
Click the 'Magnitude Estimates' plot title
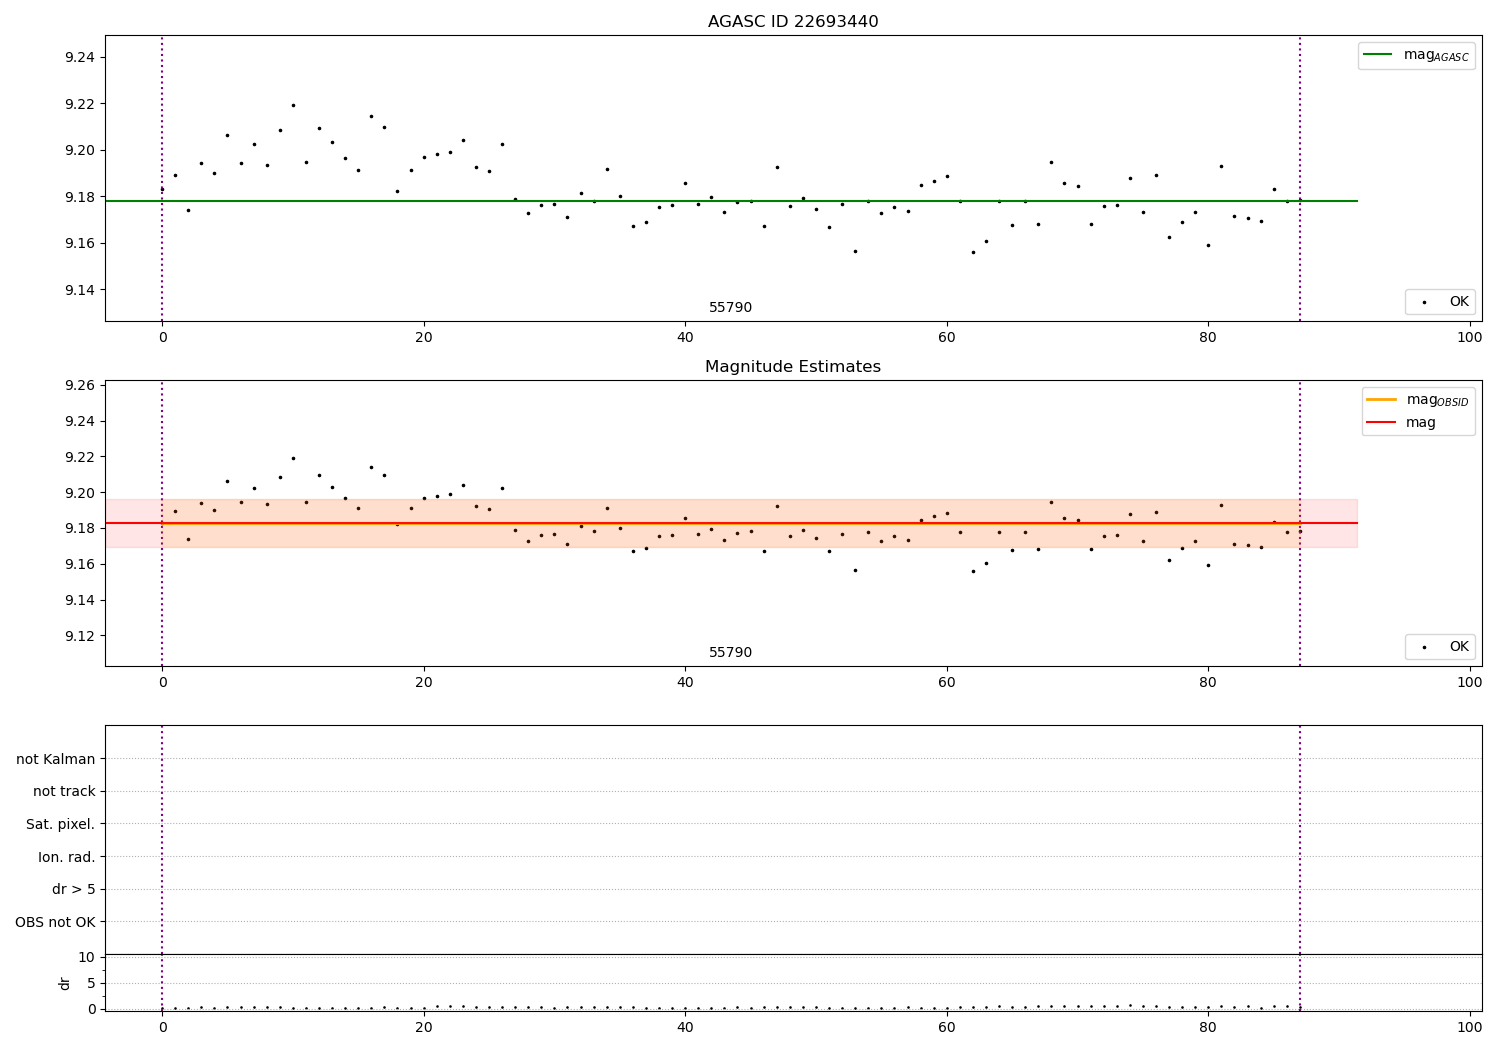coord(793,367)
